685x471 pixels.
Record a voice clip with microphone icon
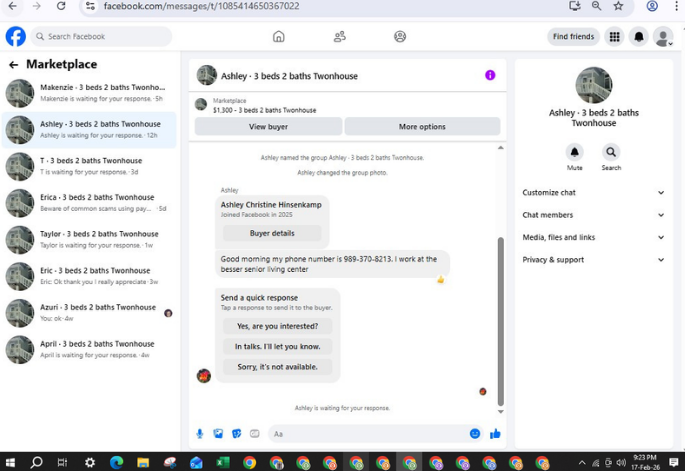pos(200,433)
